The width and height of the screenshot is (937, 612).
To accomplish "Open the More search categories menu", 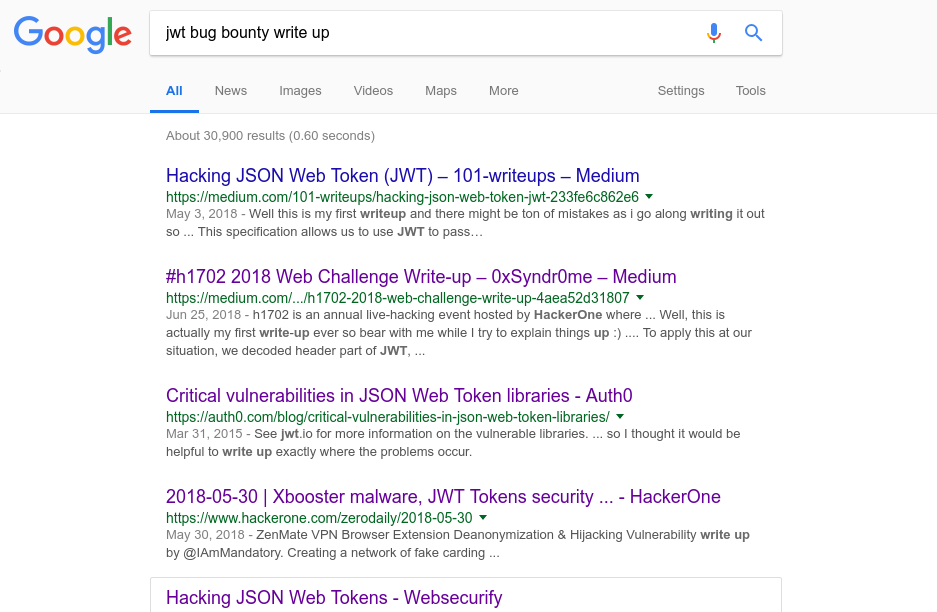I will pyautogui.click(x=503, y=91).
